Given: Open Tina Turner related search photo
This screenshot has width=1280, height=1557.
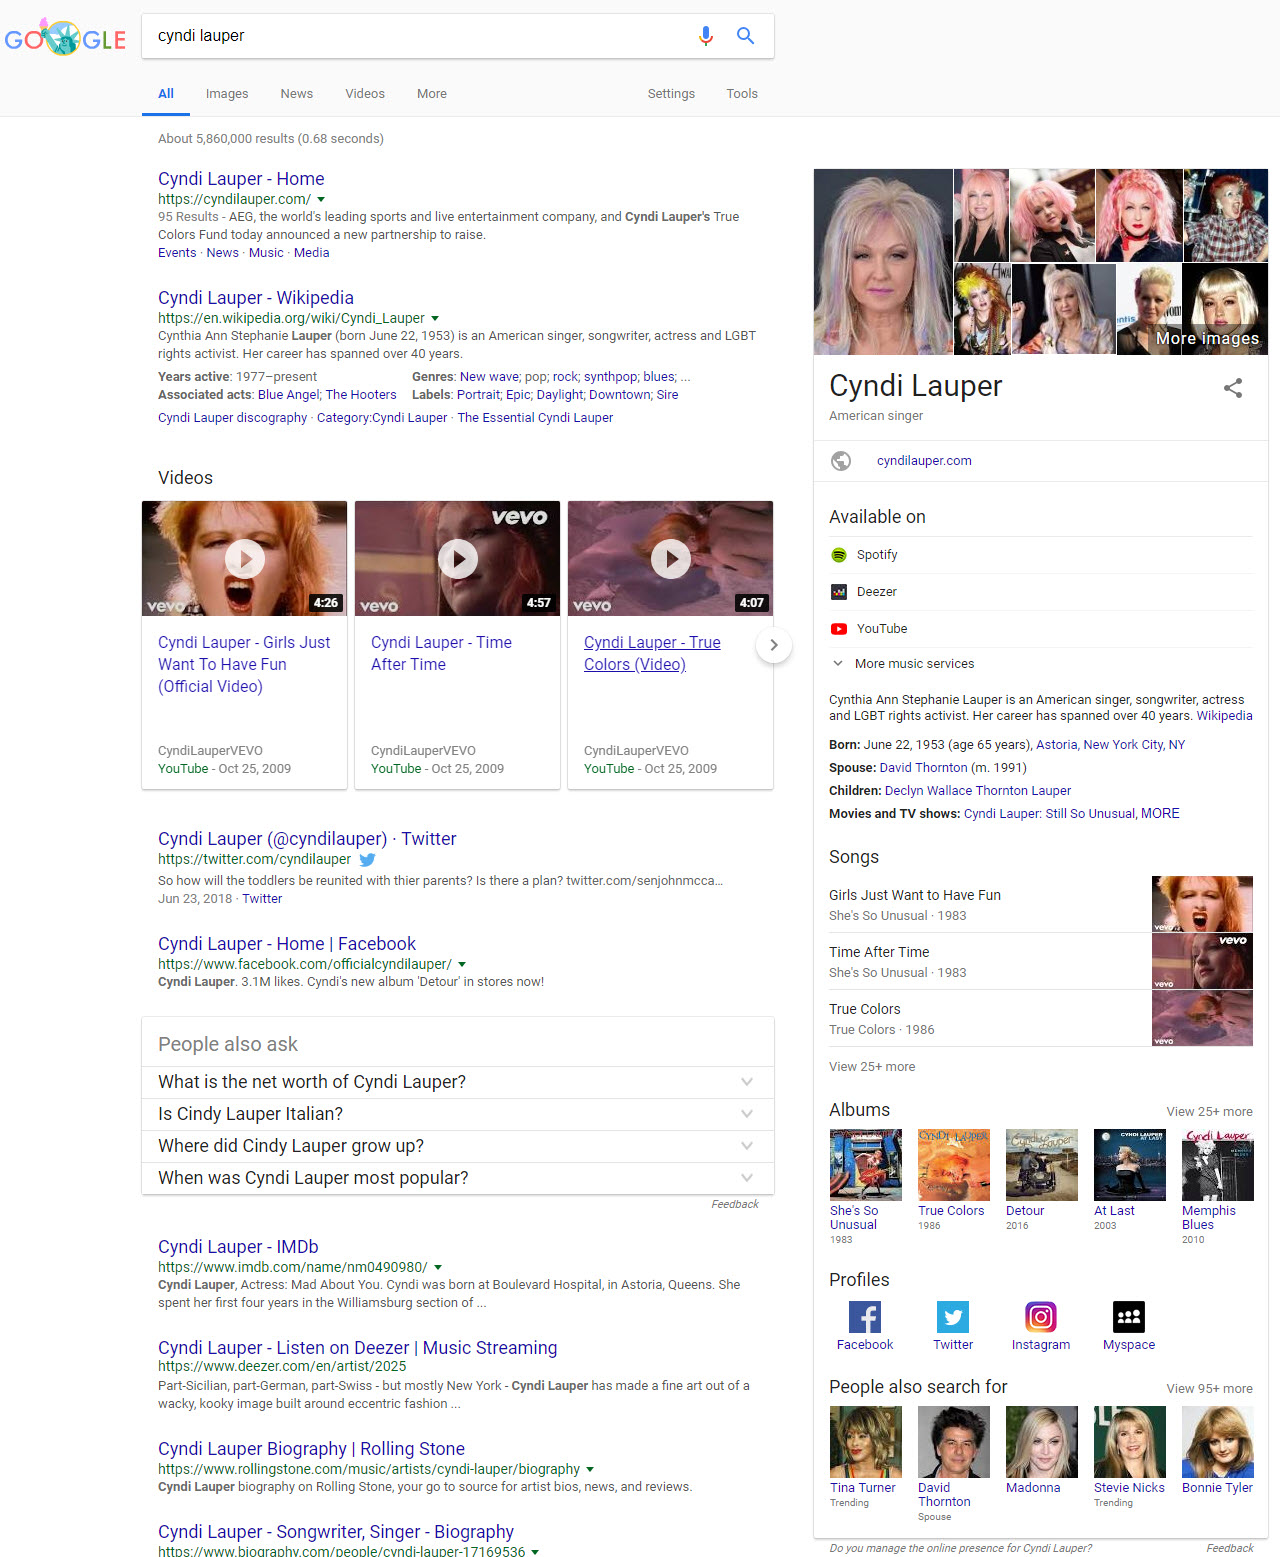Looking at the screenshot, I should coord(866,1442).
